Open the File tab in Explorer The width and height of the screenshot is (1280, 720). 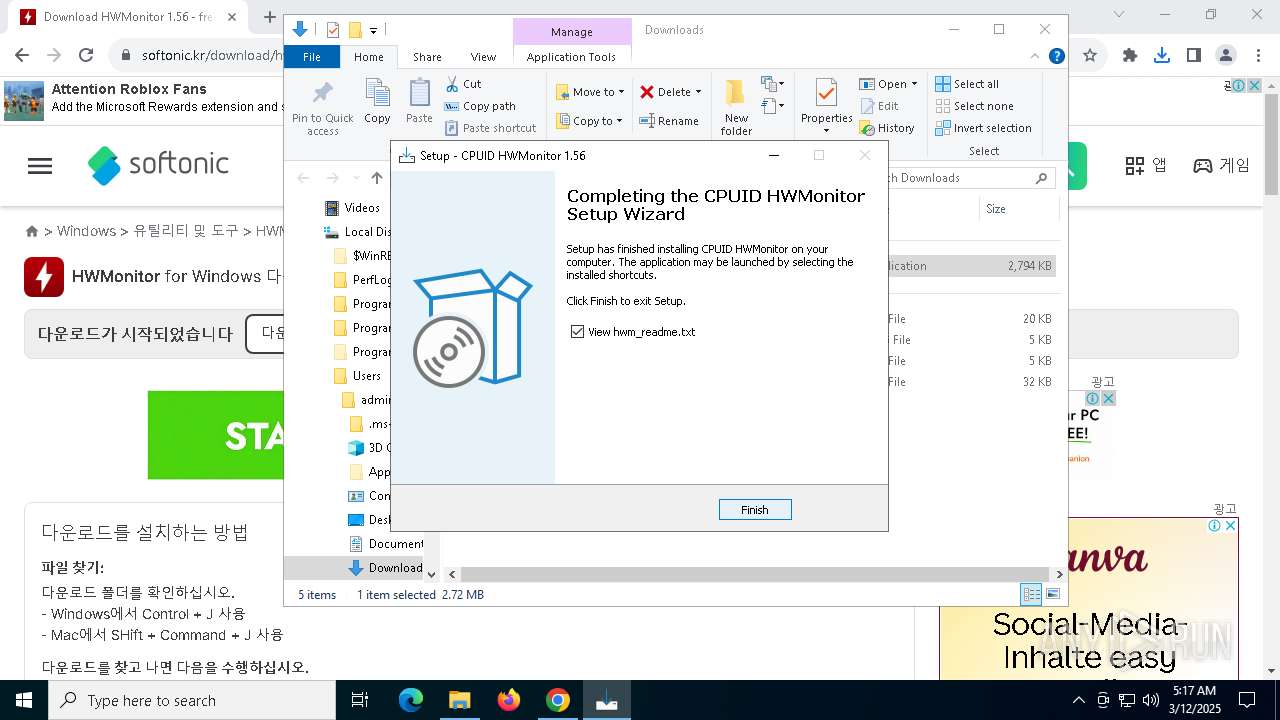pyautogui.click(x=312, y=57)
